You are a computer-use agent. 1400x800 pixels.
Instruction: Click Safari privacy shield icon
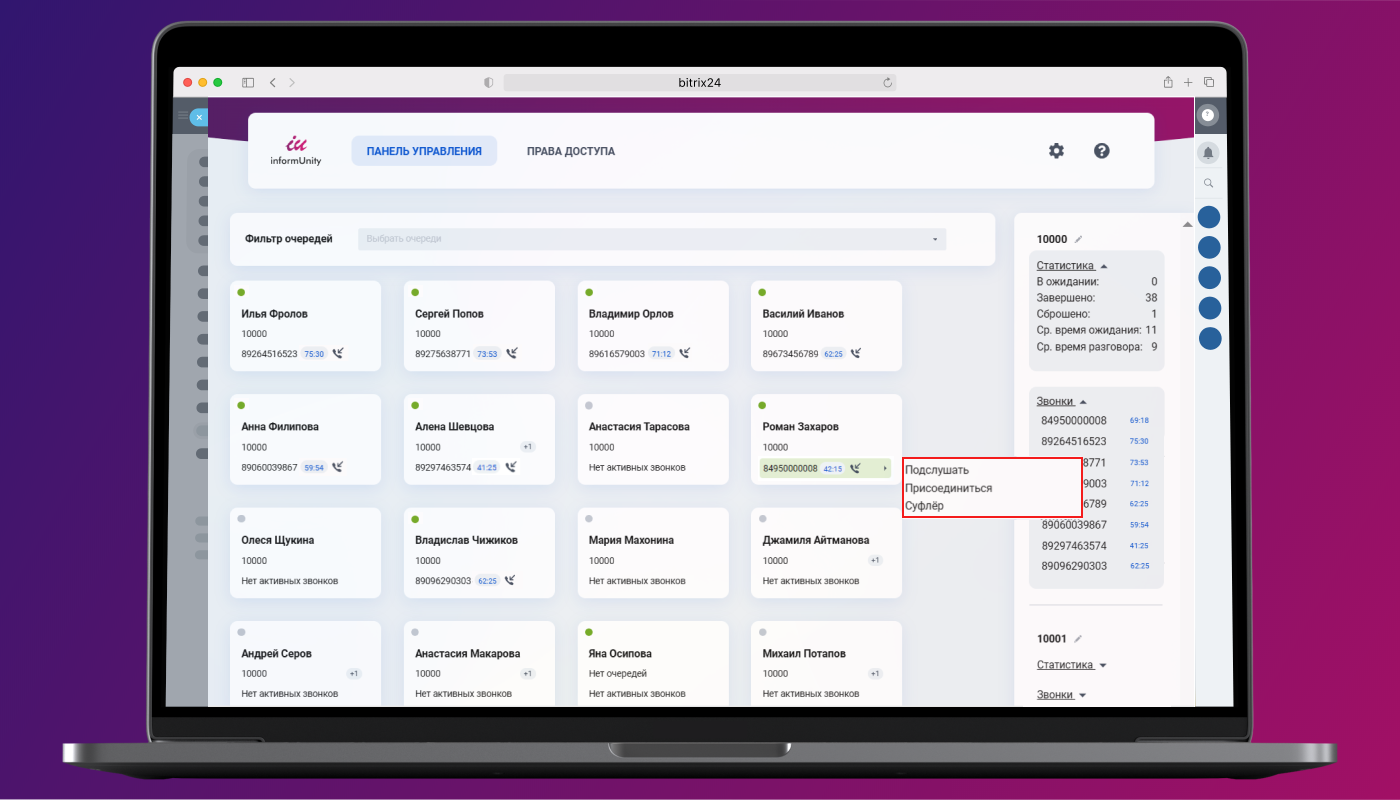pyautogui.click(x=489, y=83)
